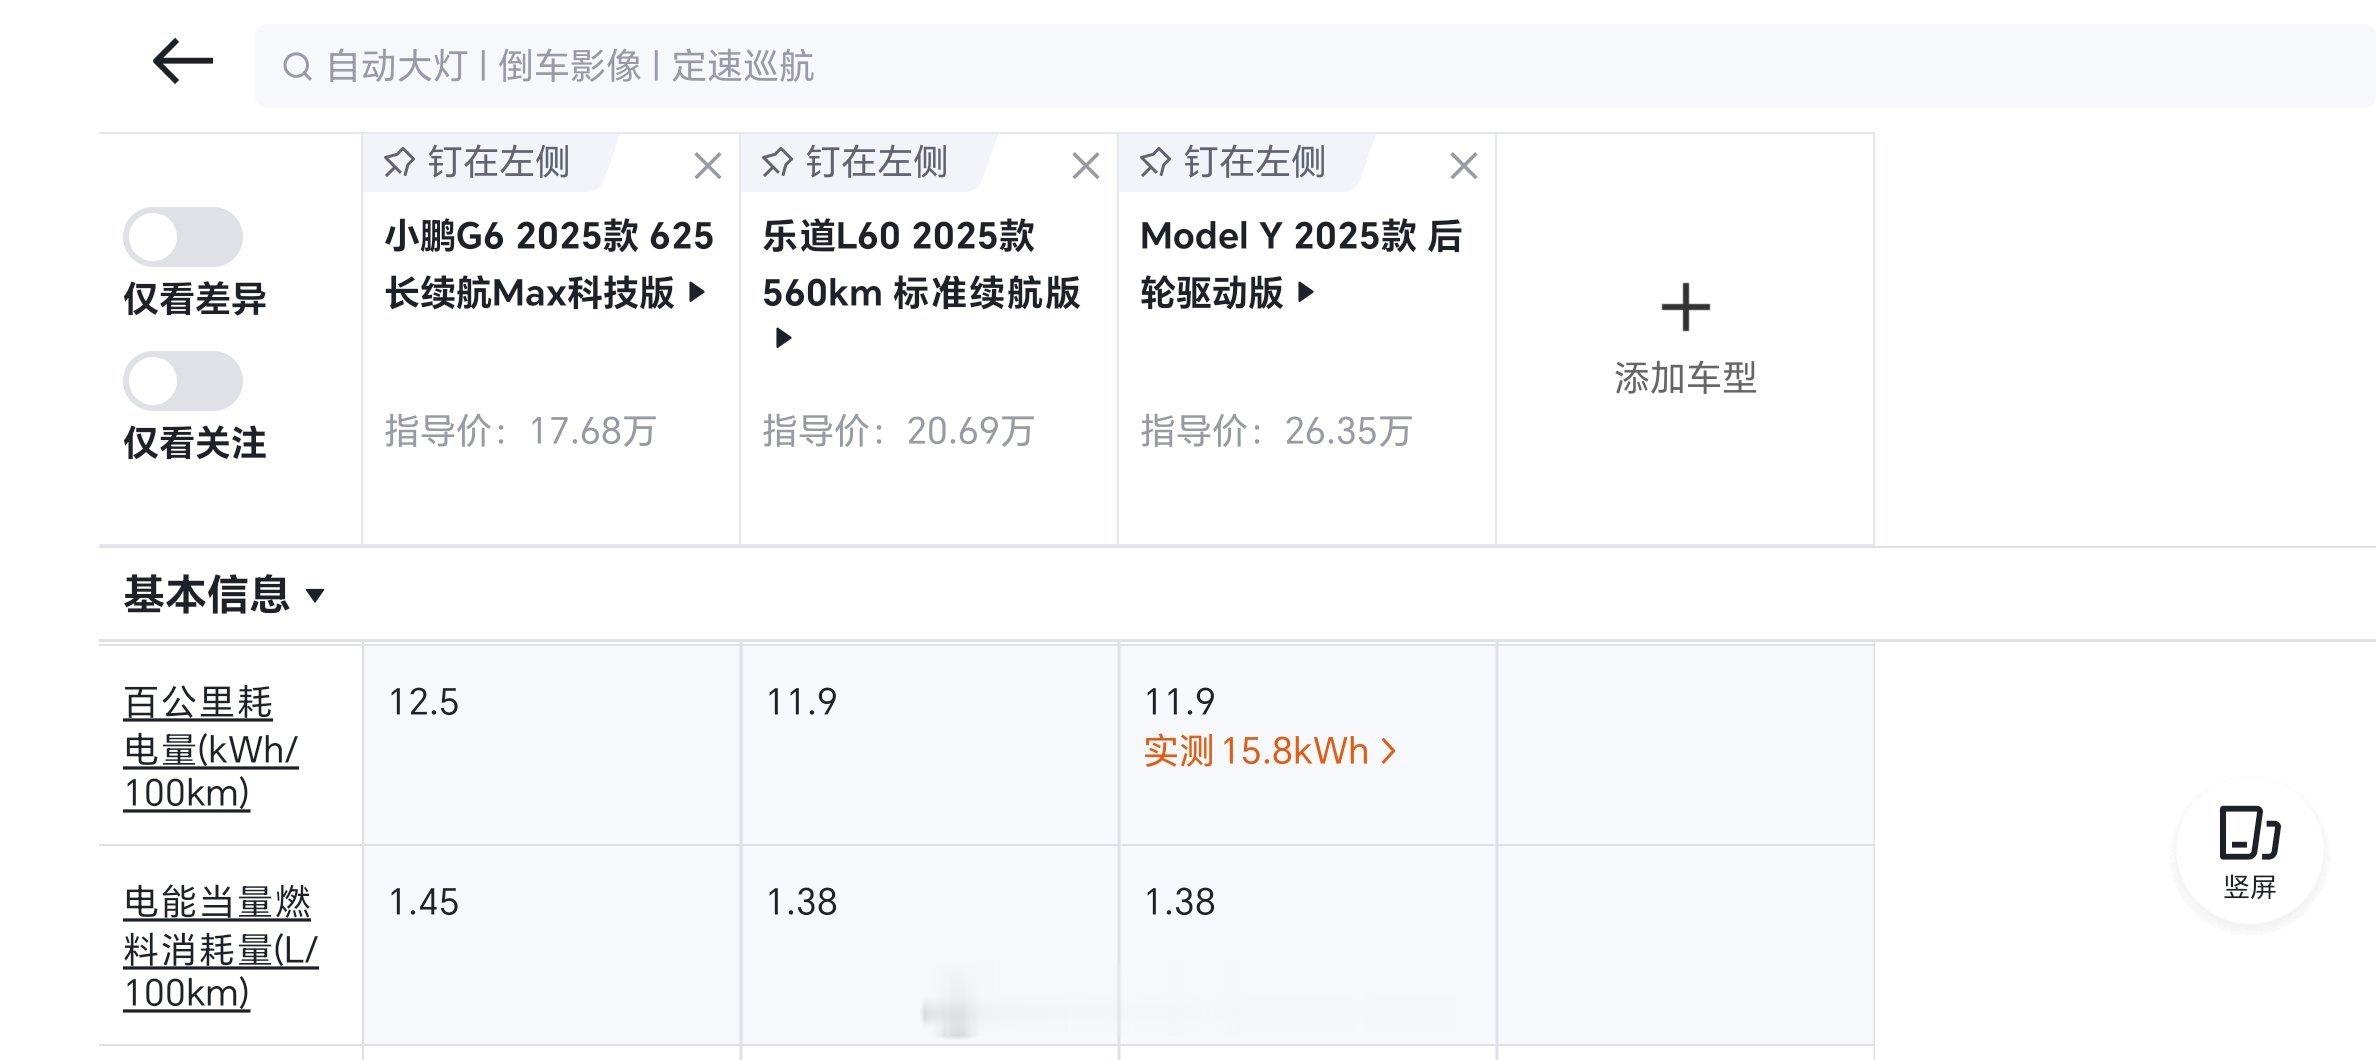Click the back arrow icon
Viewport: 2376px width, 1060px height.
183,62
